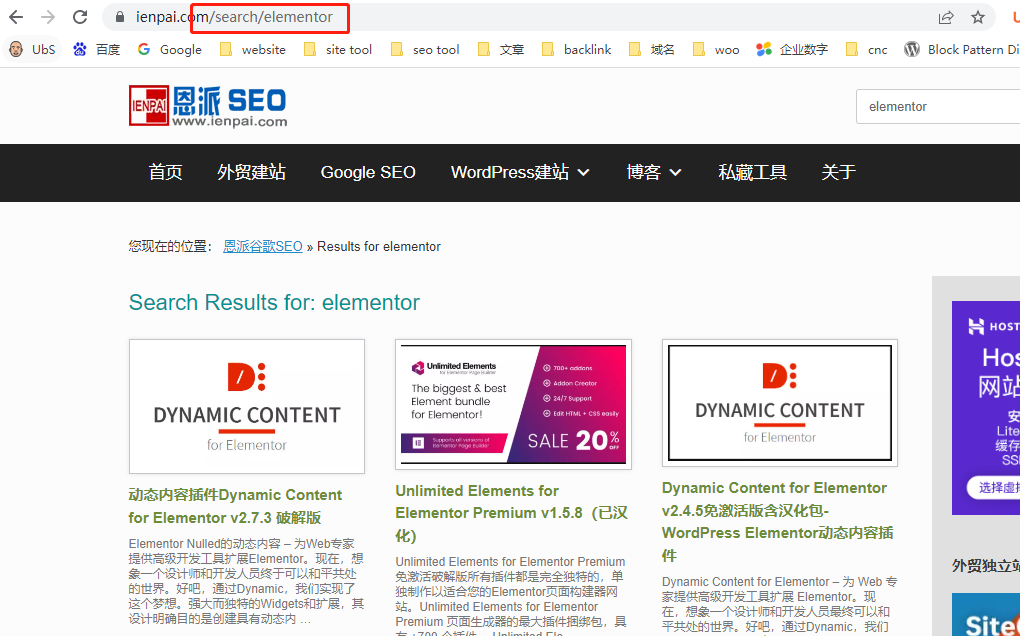
Task: Open the black-bordered Dynamic Content thumbnail
Action: [x=780, y=403]
